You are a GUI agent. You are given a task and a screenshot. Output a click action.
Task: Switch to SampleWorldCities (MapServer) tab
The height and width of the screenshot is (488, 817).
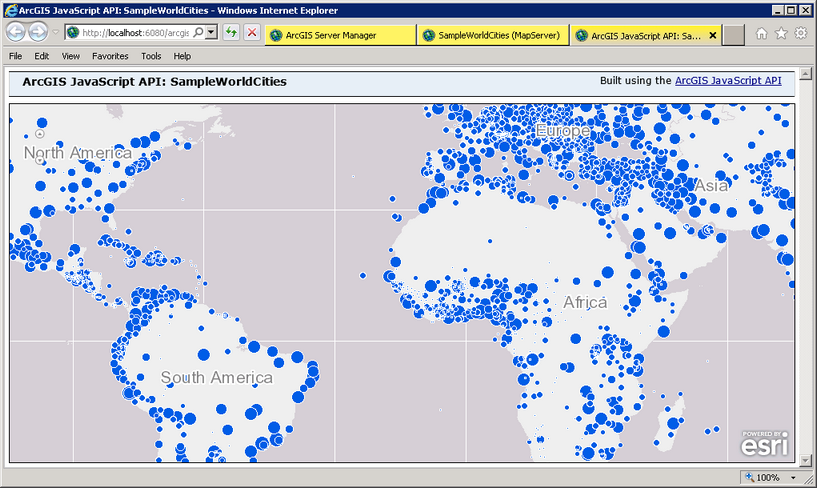(493, 35)
